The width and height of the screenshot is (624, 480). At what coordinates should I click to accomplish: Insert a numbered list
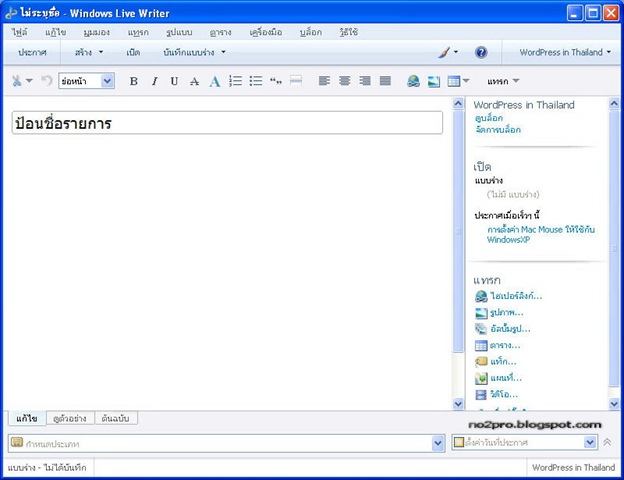[236, 81]
